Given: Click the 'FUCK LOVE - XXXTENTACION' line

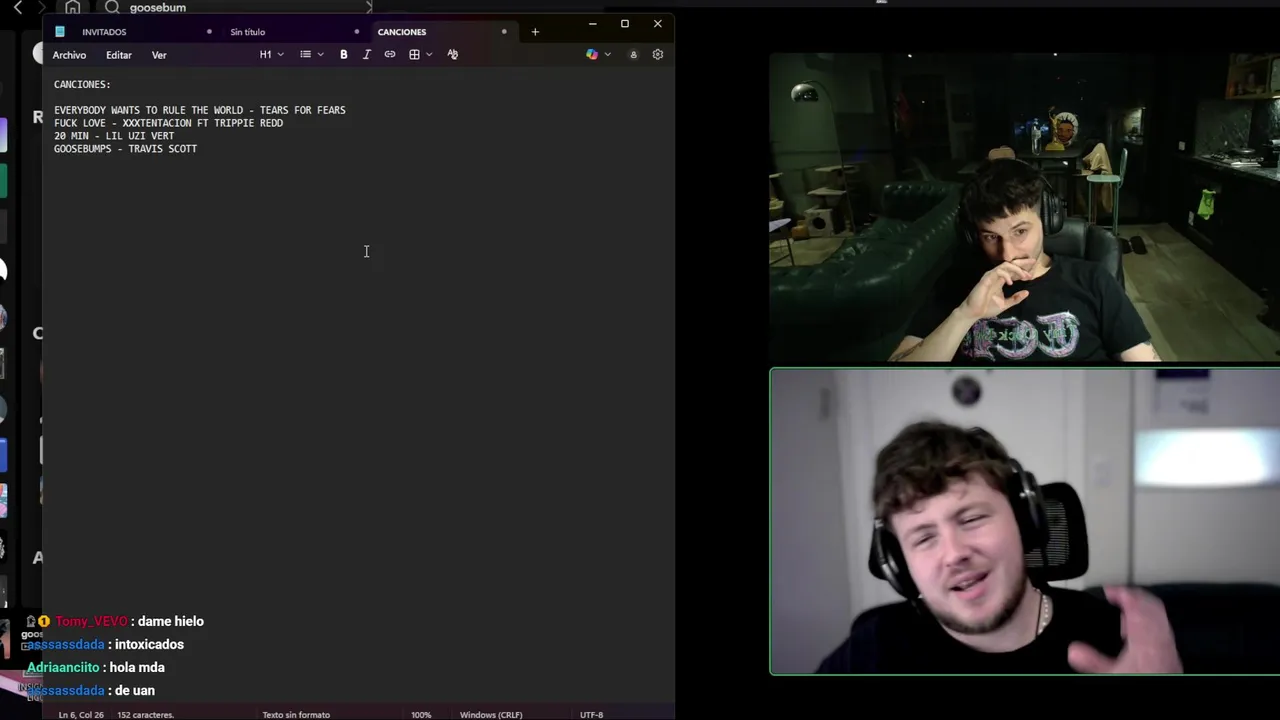Looking at the screenshot, I should click(x=168, y=123).
